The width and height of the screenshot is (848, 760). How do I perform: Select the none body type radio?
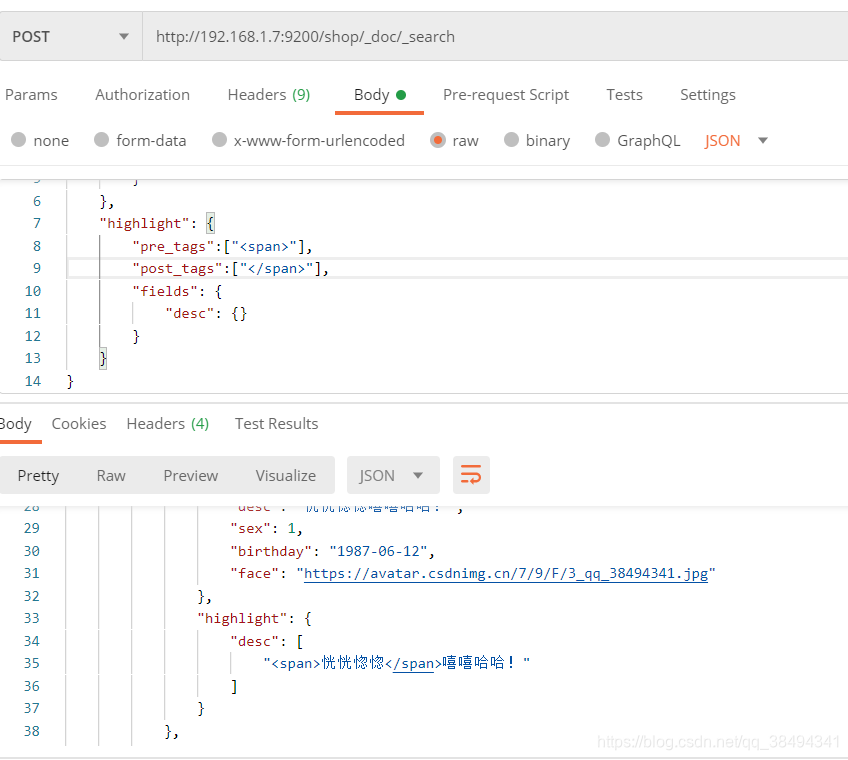click(19, 140)
